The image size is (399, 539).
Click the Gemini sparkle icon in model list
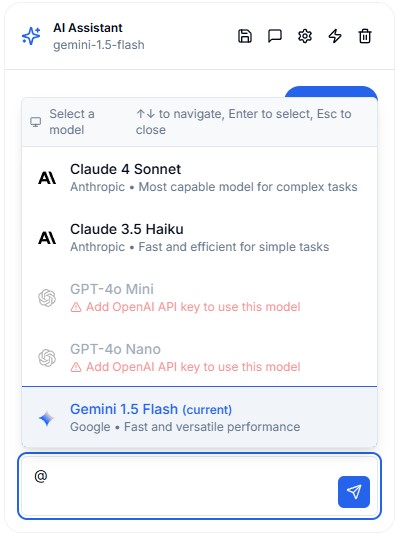click(x=47, y=418)
